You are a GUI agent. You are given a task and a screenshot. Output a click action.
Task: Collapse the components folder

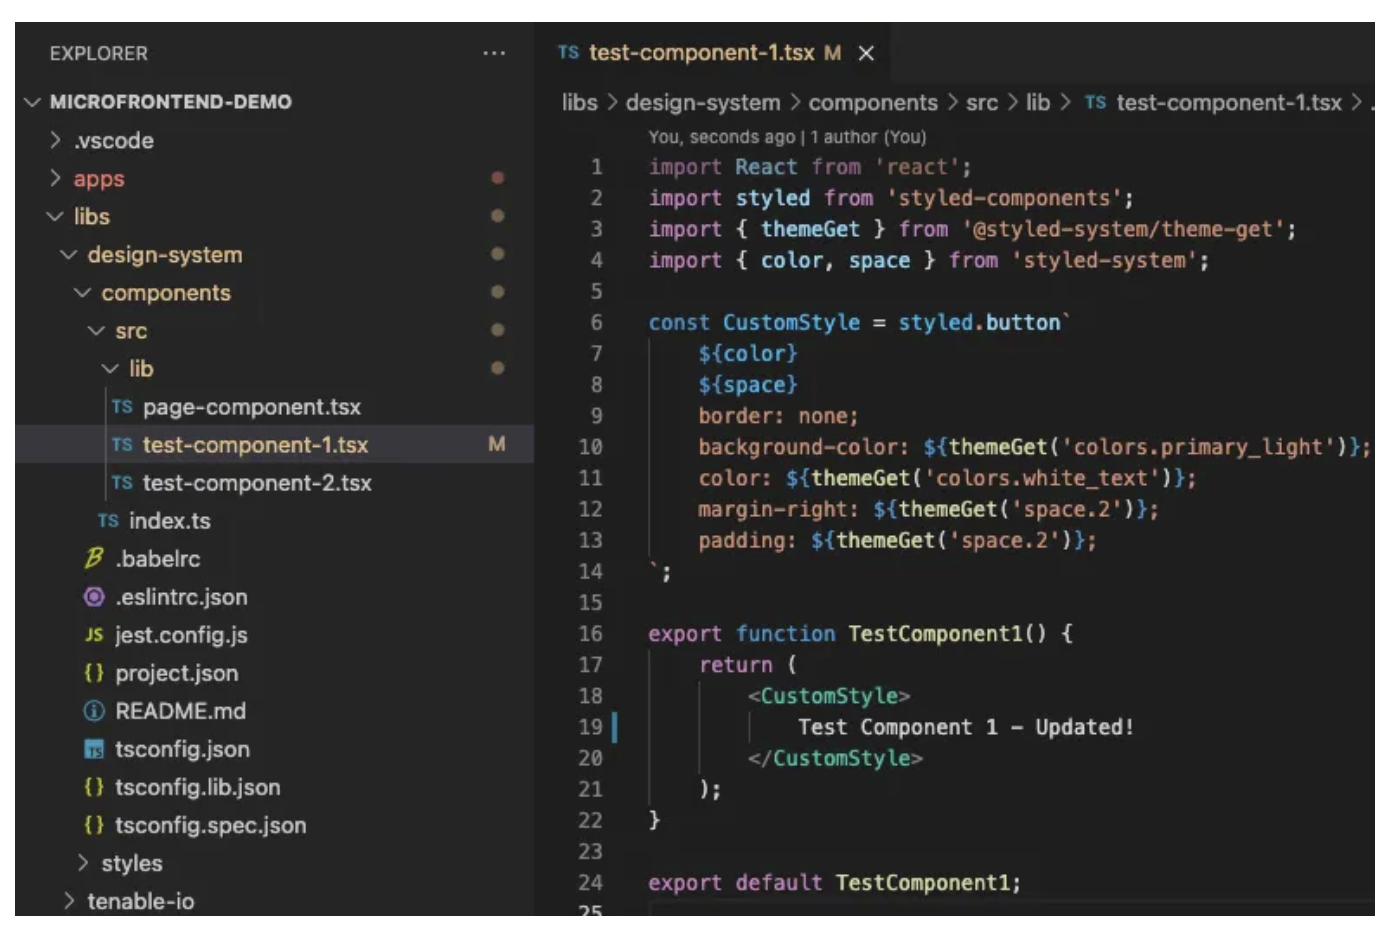point(83,292)
